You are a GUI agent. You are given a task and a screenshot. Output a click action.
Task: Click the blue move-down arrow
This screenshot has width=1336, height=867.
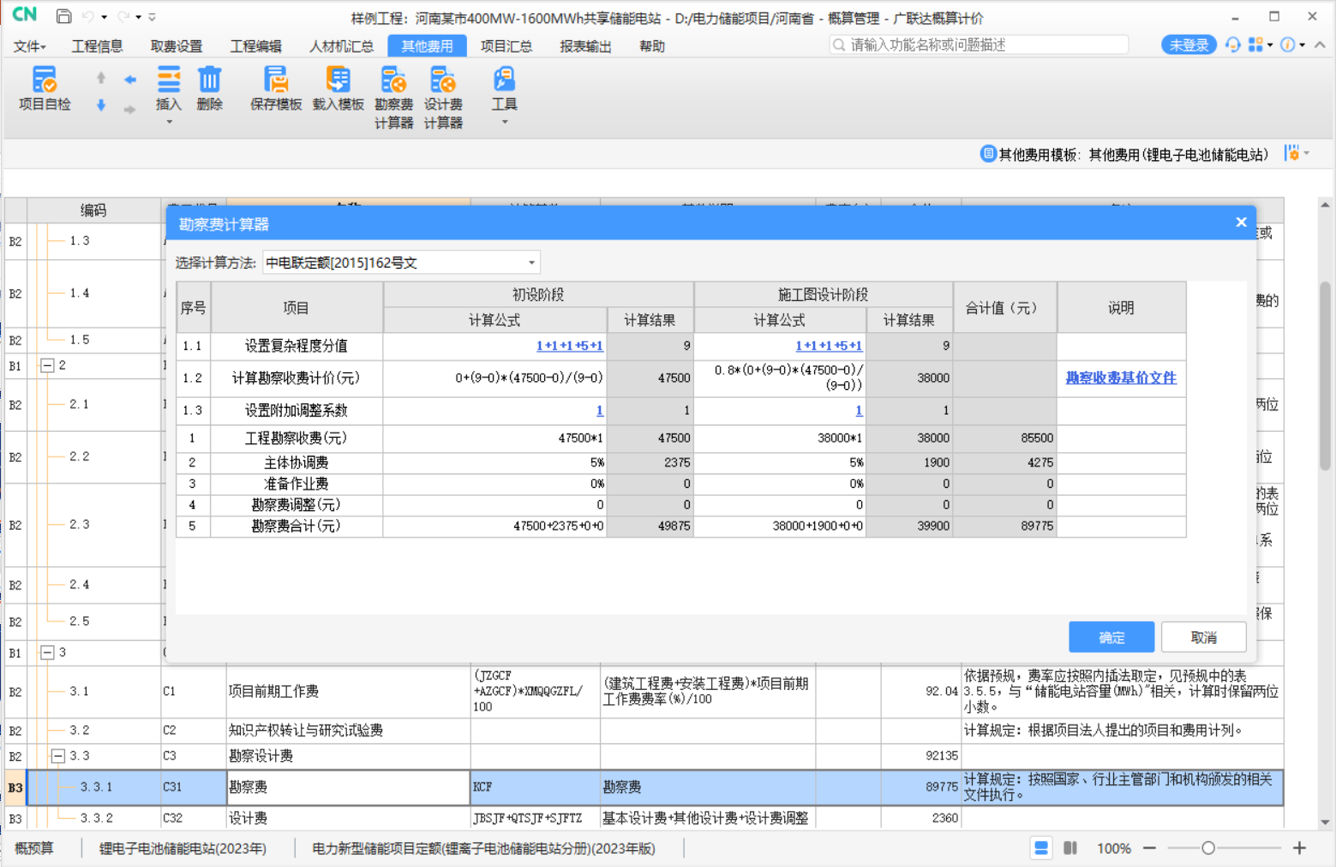pyautogui.click(x=101, y=105)
